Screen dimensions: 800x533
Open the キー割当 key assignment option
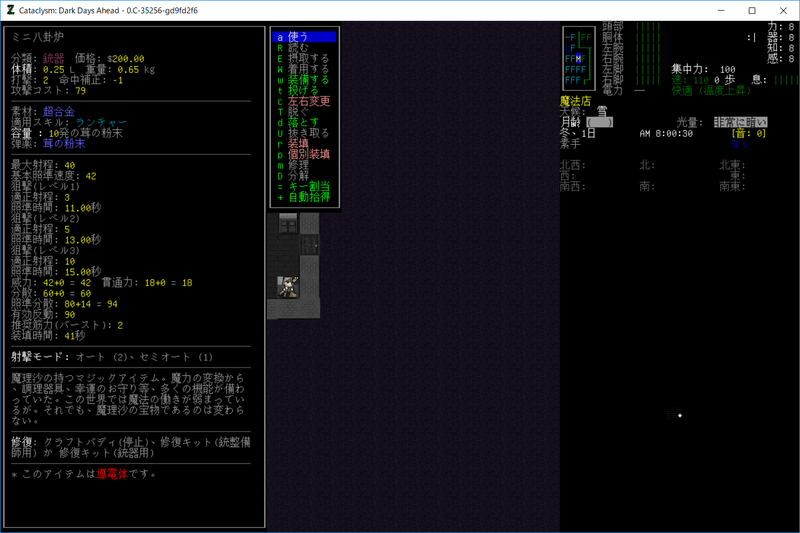(x=304, y=186)
